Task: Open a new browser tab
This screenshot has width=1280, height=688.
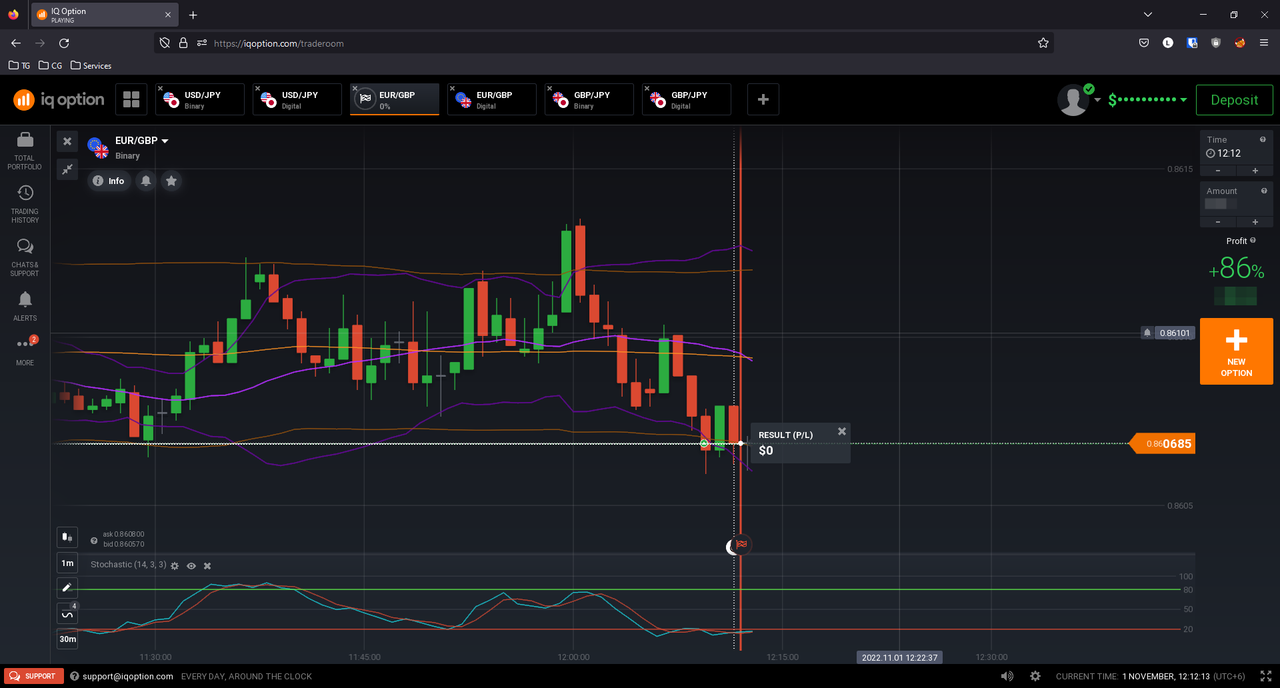Action: pos(193,15)
